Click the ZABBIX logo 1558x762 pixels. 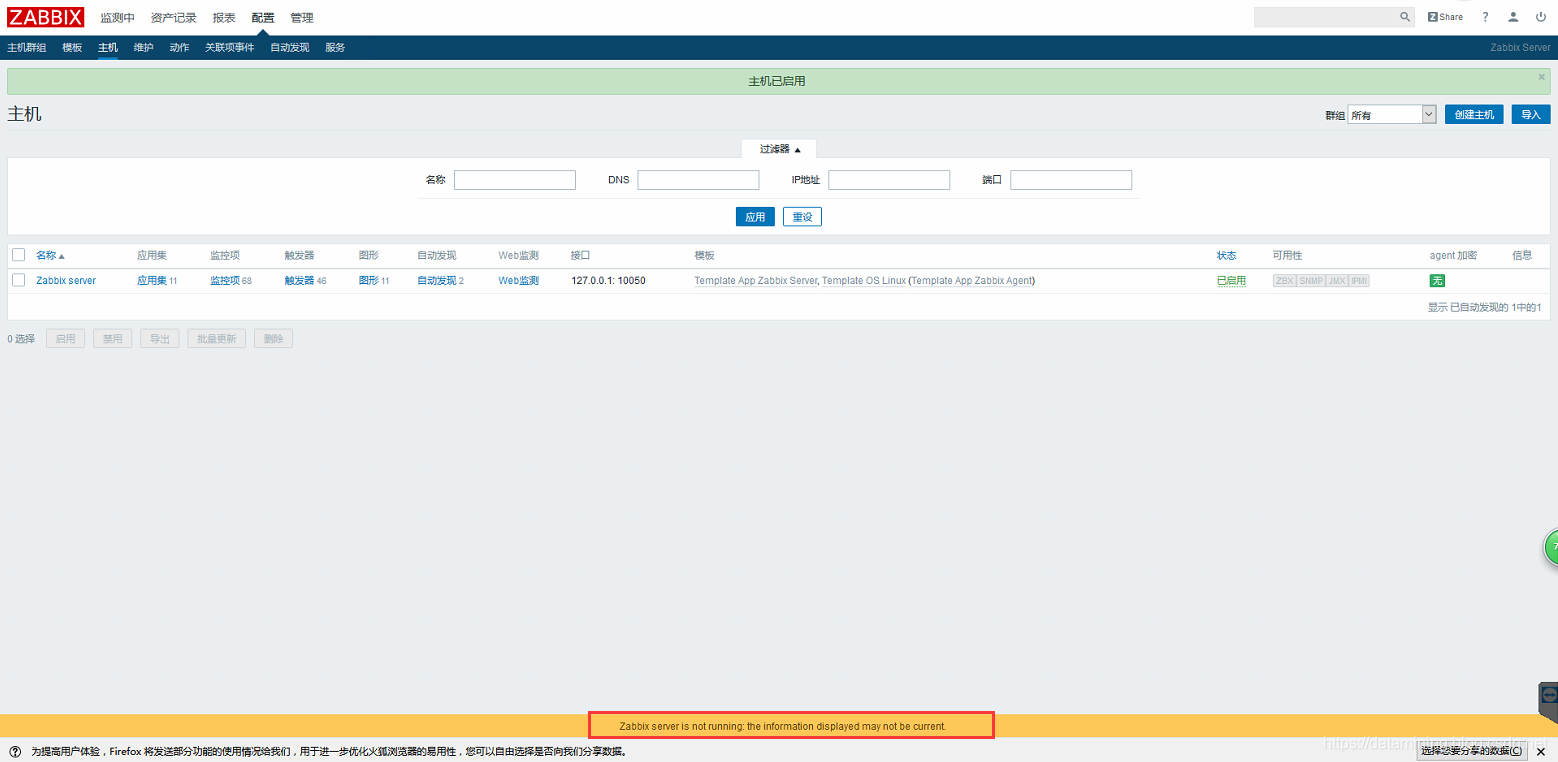[x=46, y=17]
